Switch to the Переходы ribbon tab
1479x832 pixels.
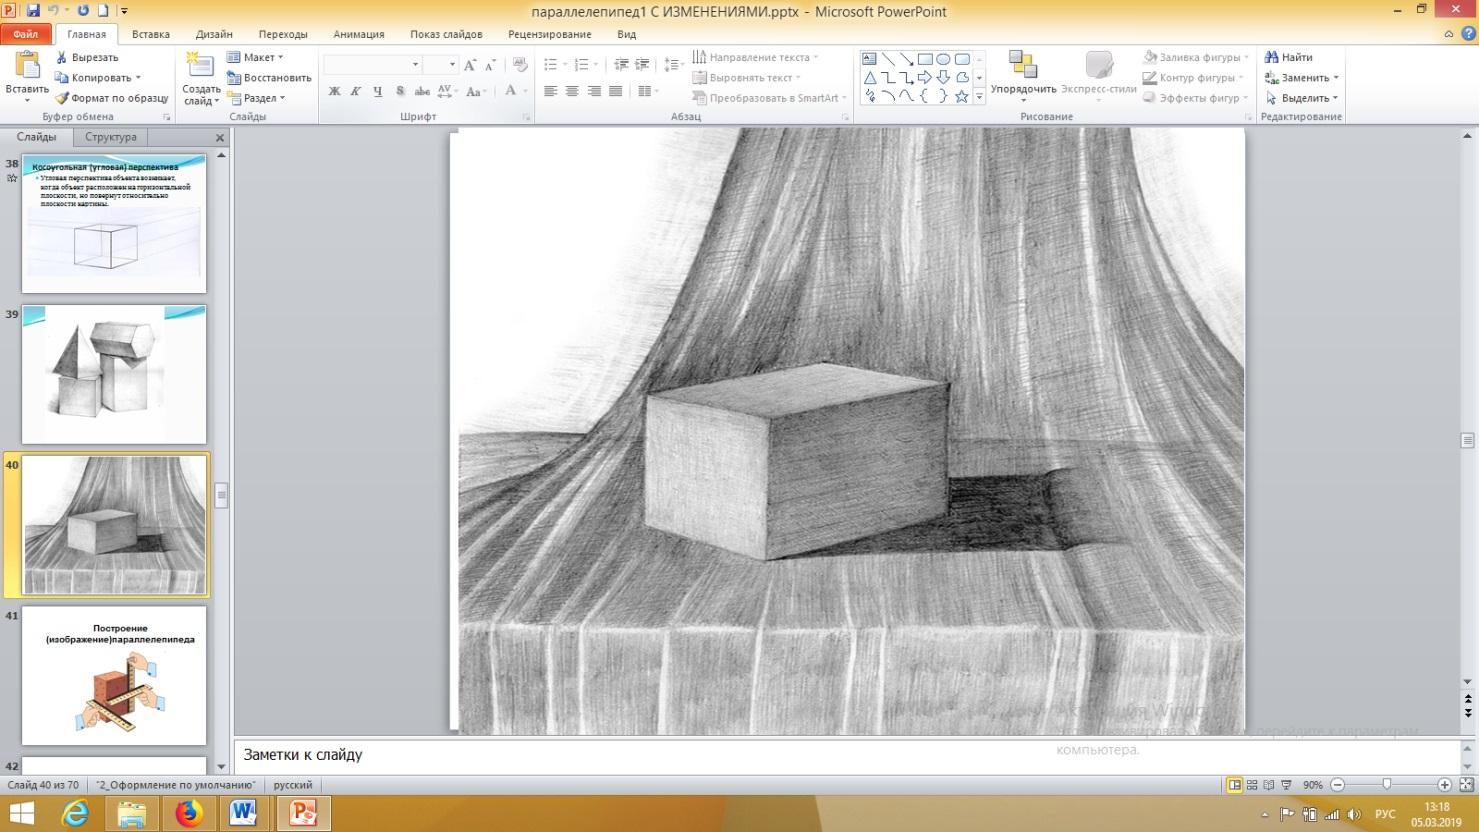pyautogui.click(x=283, y=34)
